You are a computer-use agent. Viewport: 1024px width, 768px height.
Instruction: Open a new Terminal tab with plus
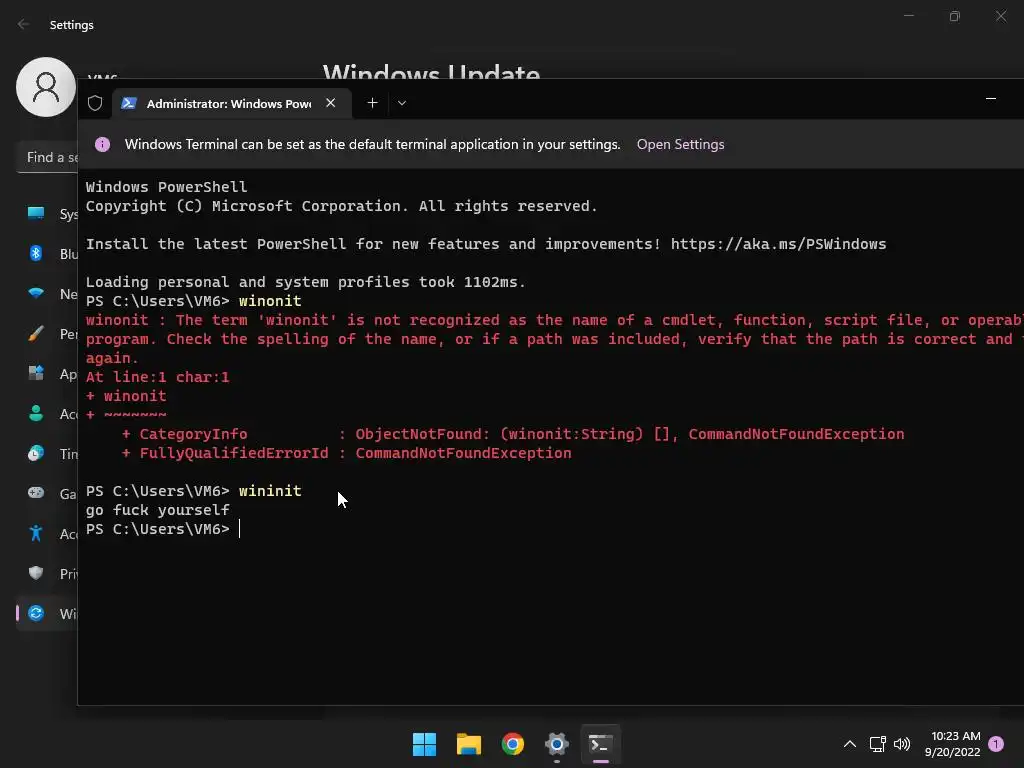tap(372, 103)
